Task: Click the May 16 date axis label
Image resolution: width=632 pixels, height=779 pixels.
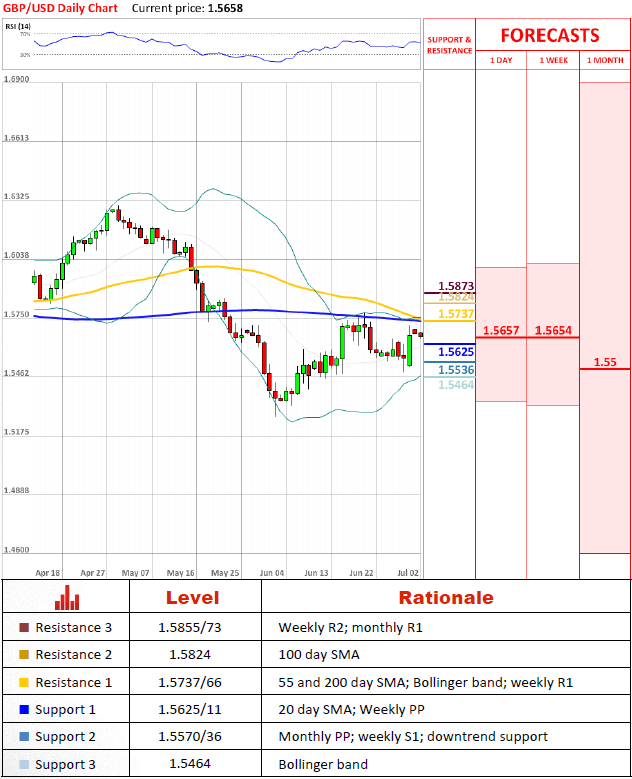Action: [180, 573]
